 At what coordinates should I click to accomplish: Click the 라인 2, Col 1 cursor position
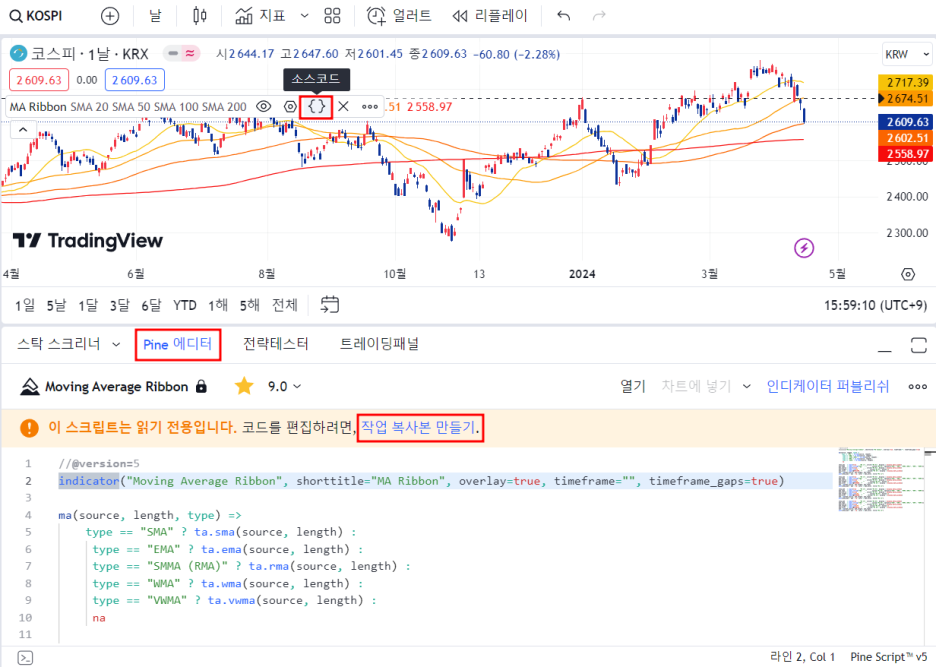coord(802,657)
